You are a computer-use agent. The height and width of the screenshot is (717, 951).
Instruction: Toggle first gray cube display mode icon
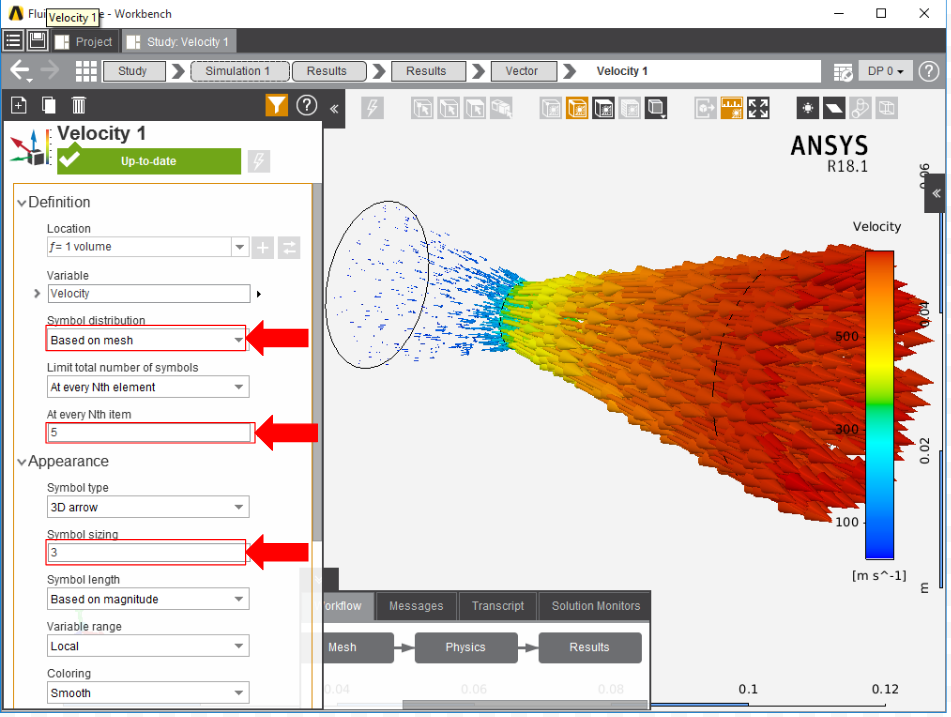(551, 109)
